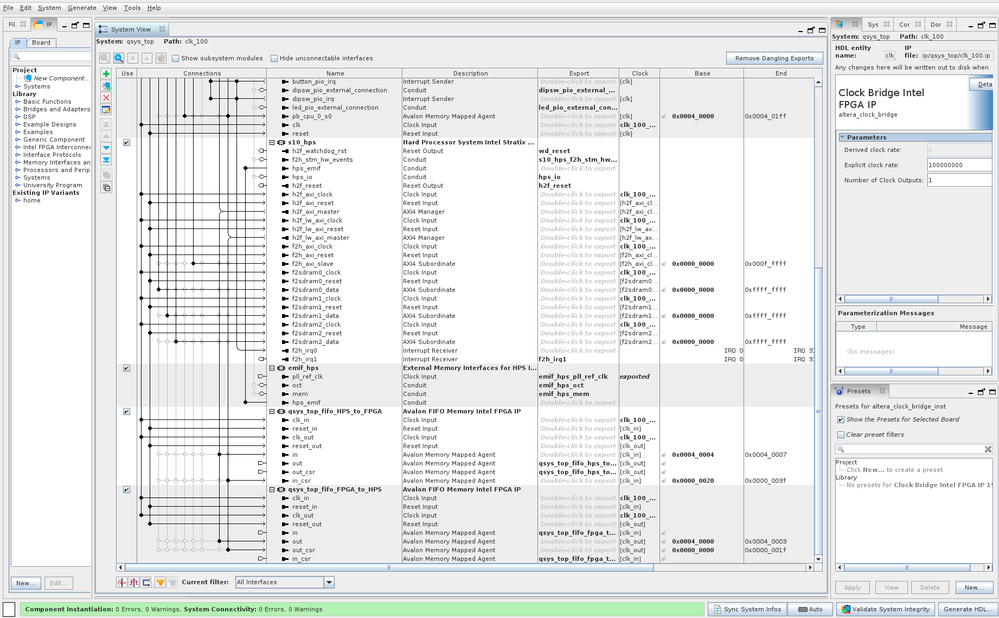
Task: Open the Generate menu
Action: pyautogui.click(x=82, y=7)
